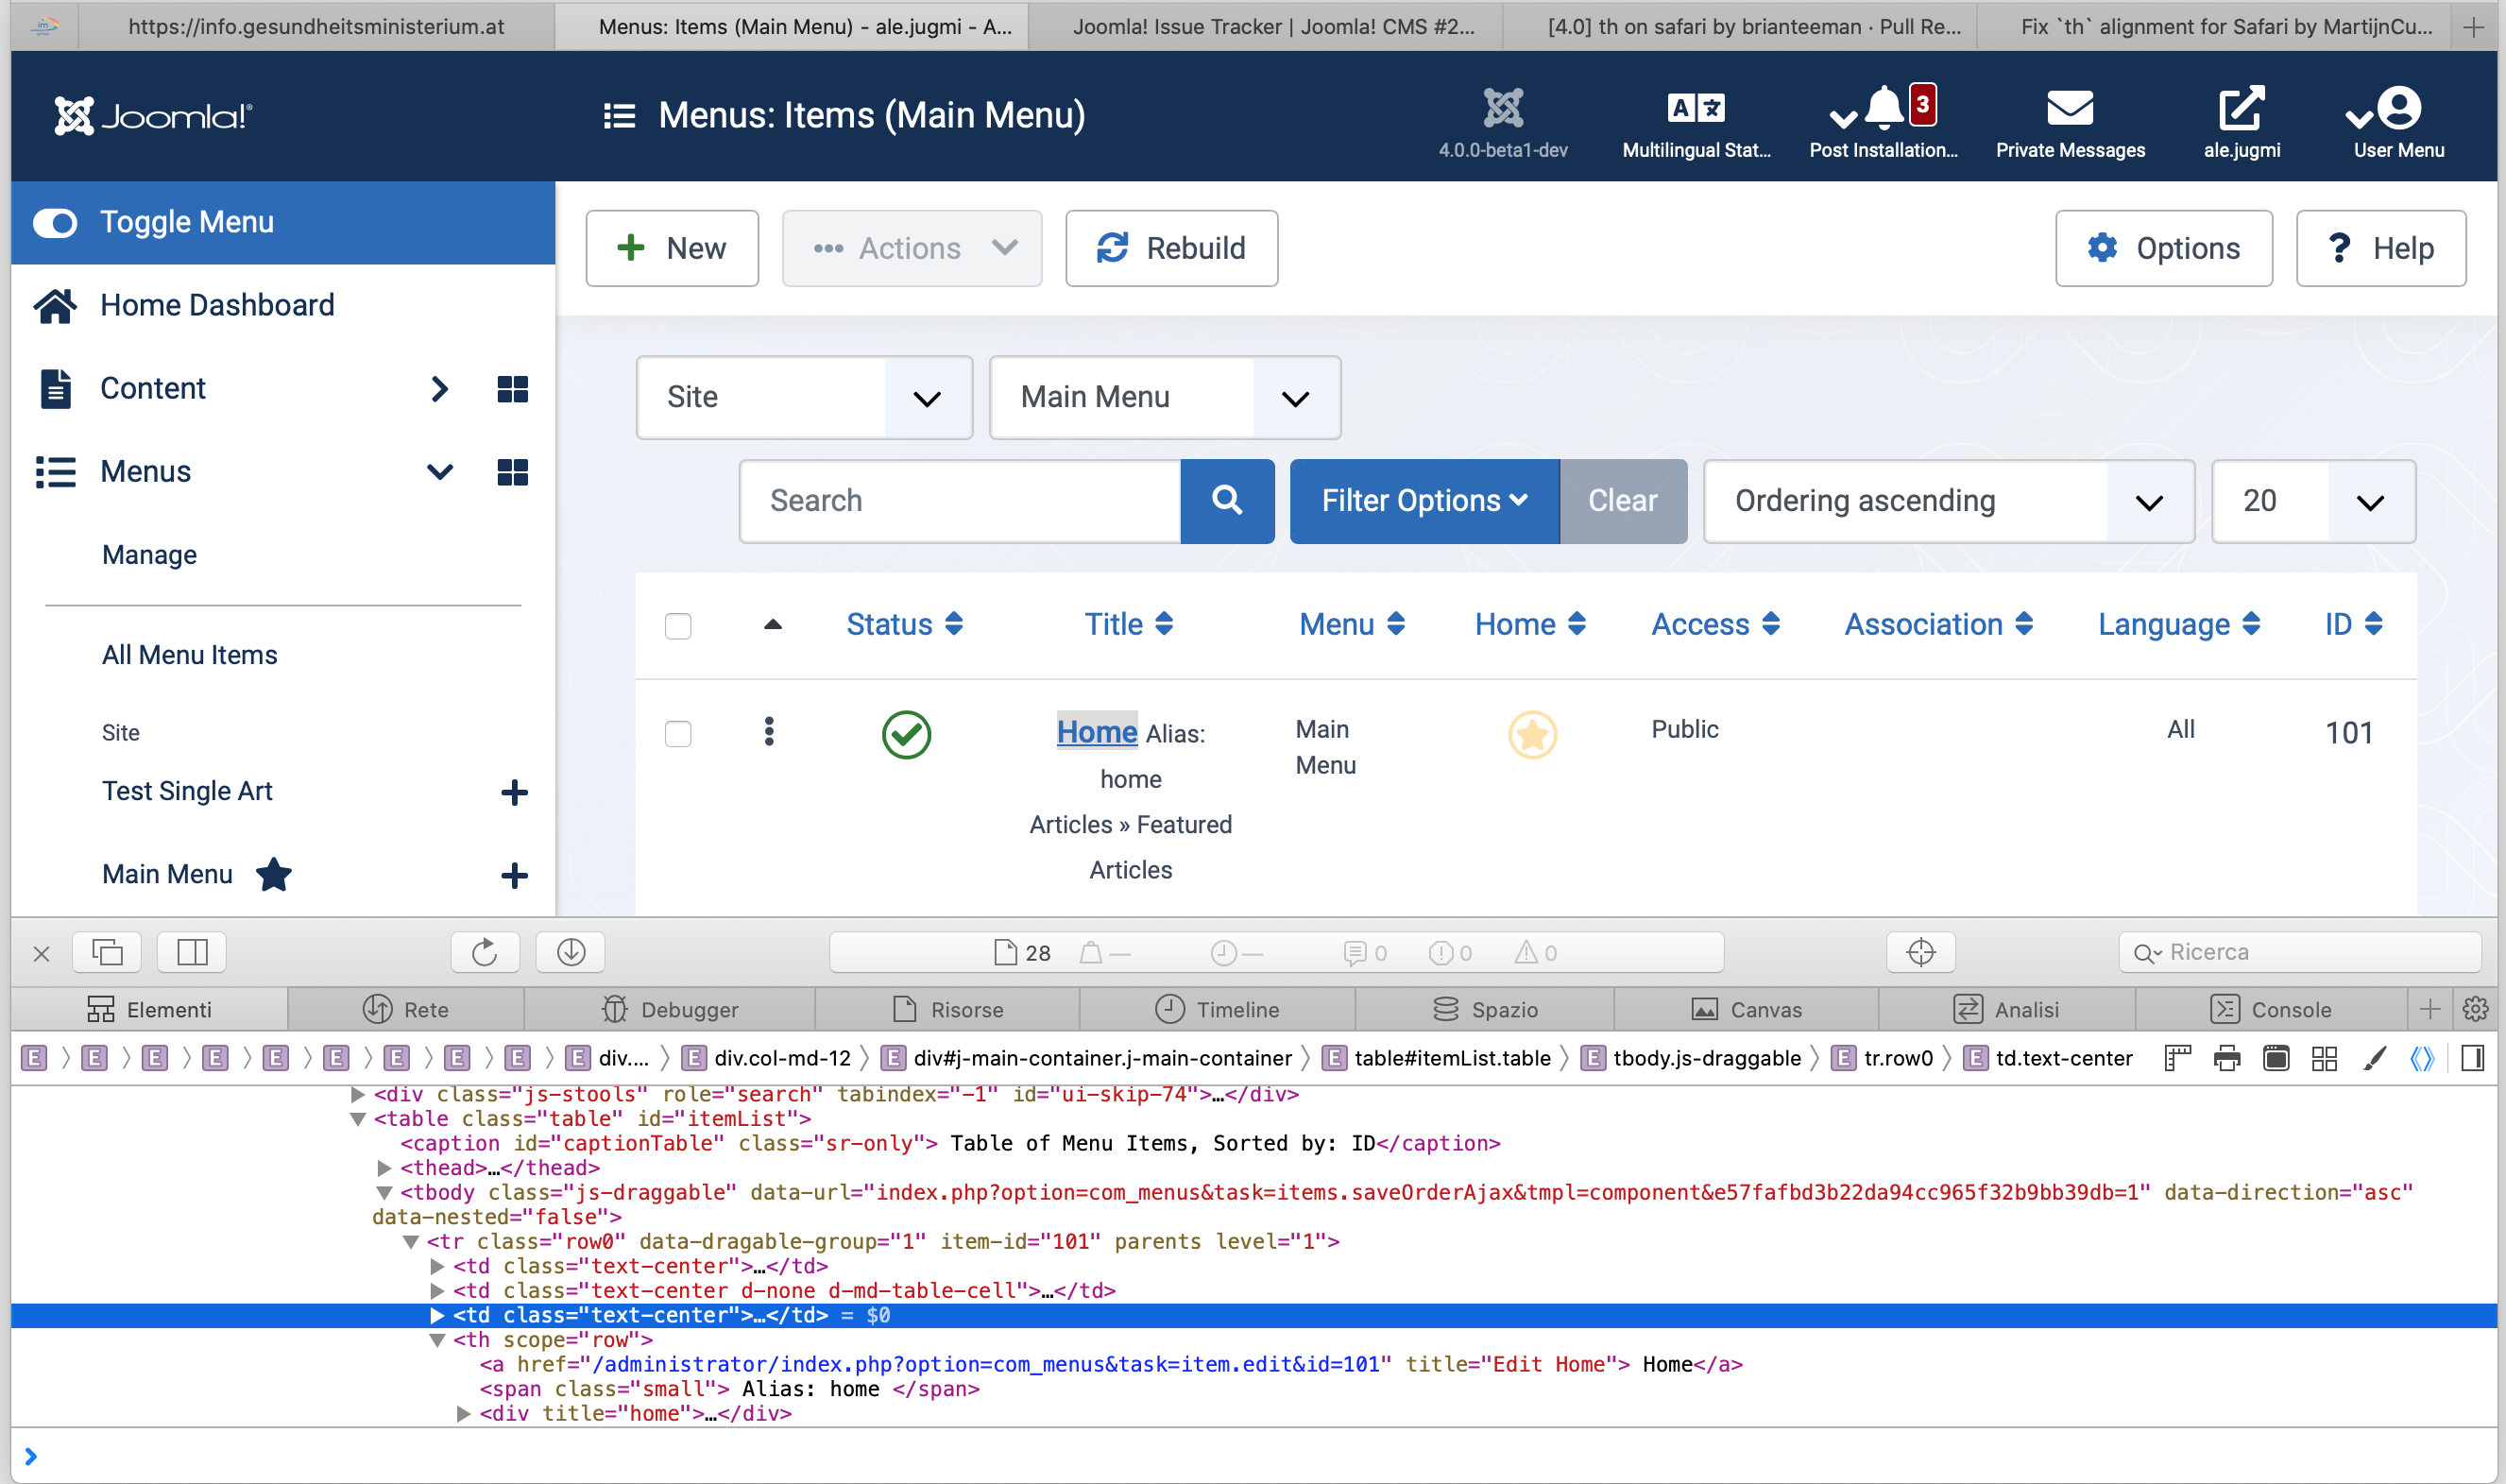Click inspector download archive icon
Image resolution: width=2506 pixels, height=1484 pixels.
(571, 952)
